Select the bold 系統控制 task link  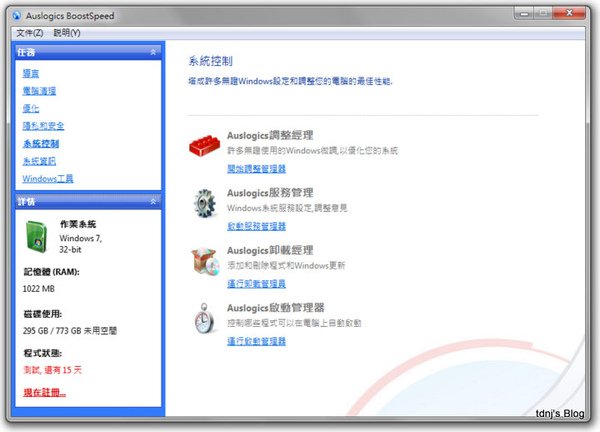[41, 143]
